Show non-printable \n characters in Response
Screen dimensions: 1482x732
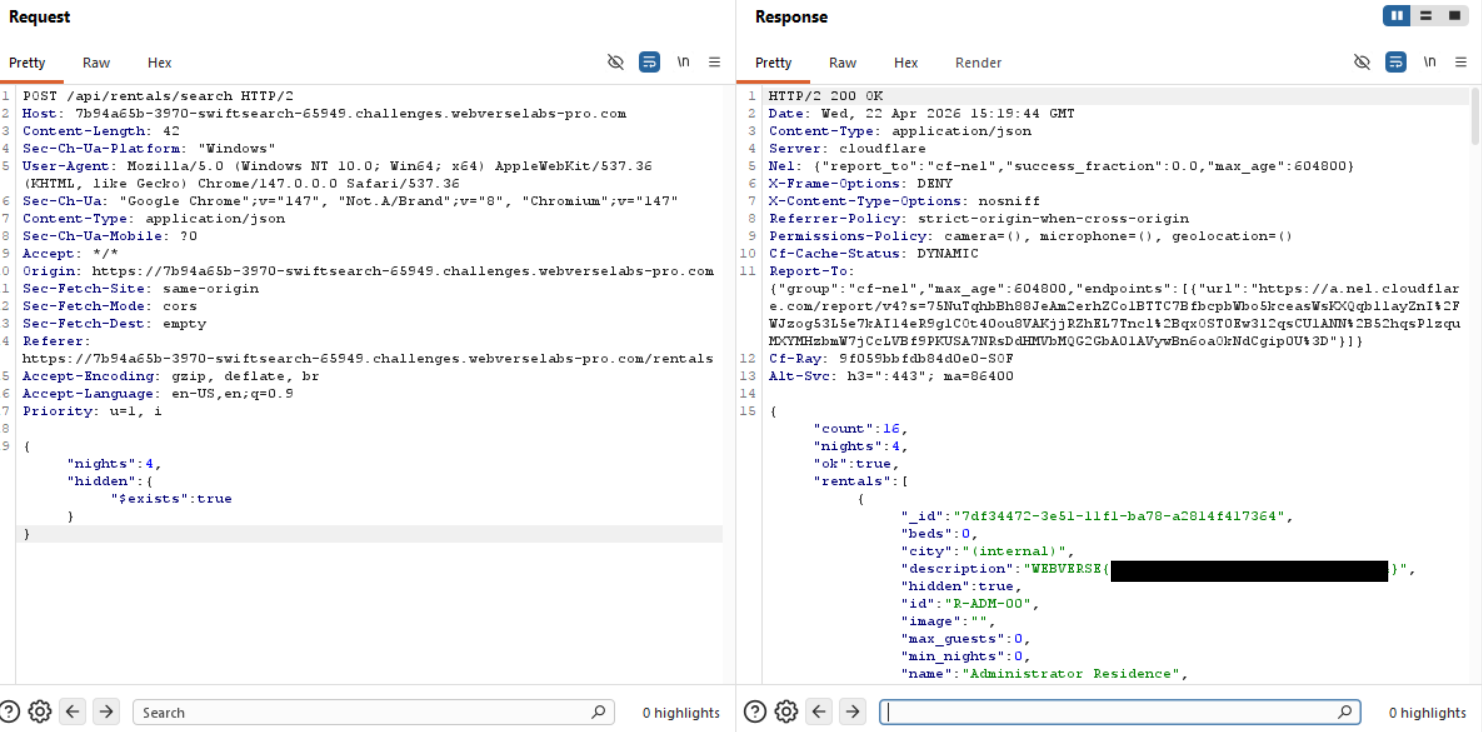[1430, 62]
